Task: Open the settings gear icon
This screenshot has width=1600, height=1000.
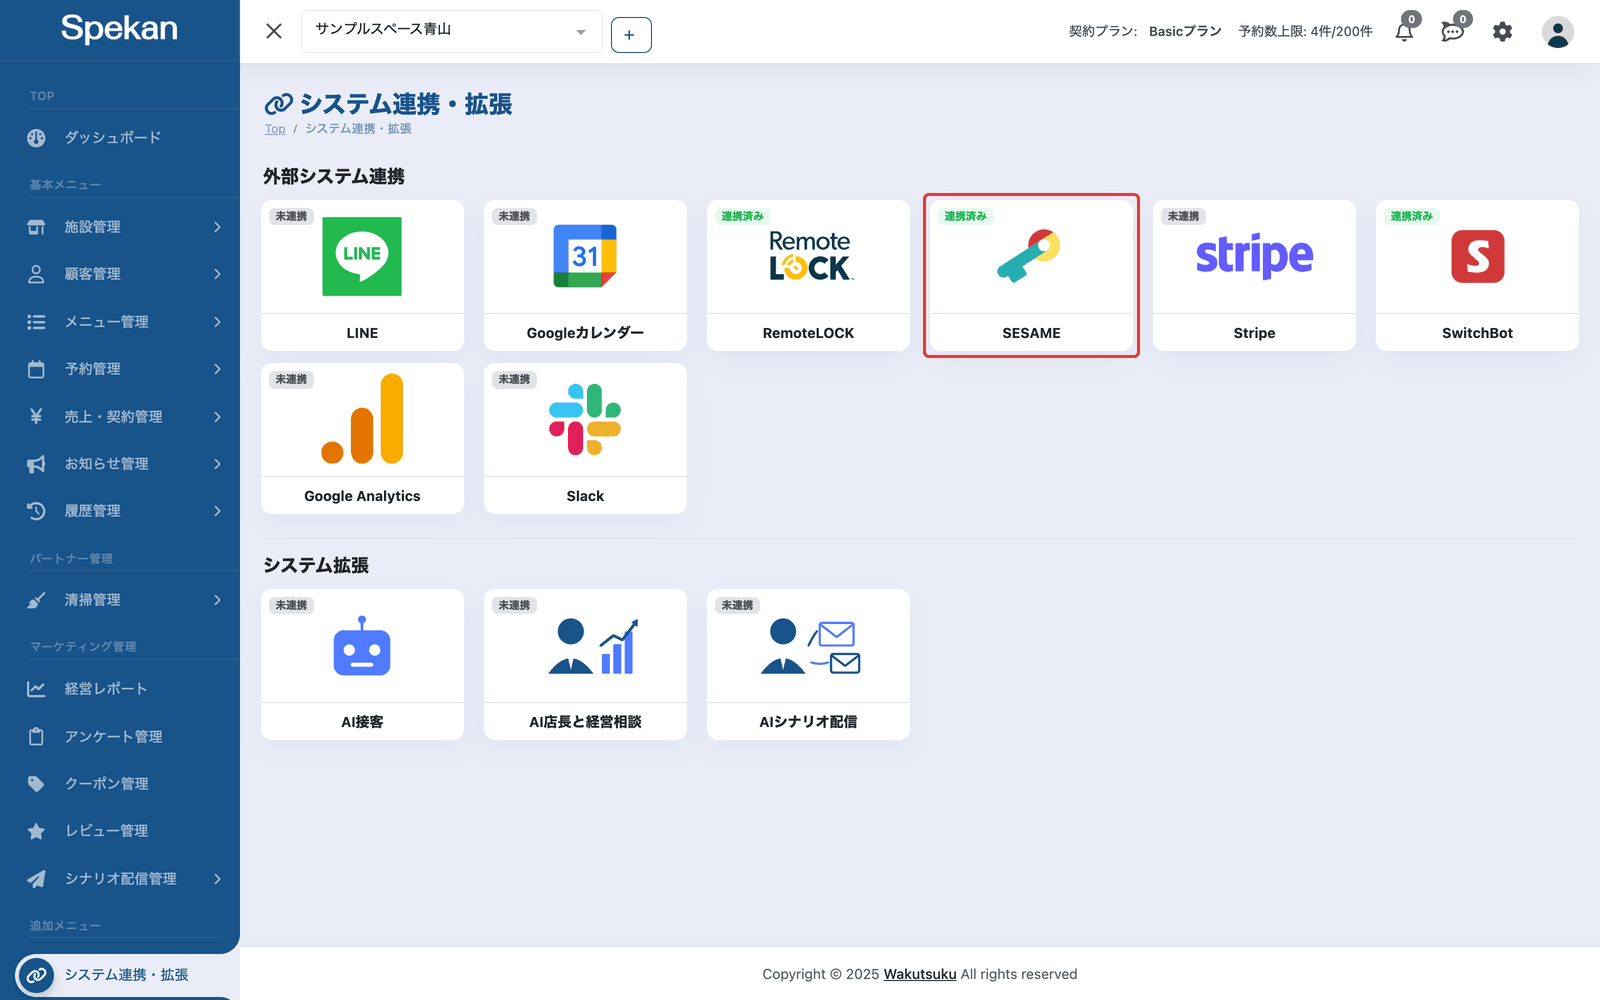Action: (1502, 32)
